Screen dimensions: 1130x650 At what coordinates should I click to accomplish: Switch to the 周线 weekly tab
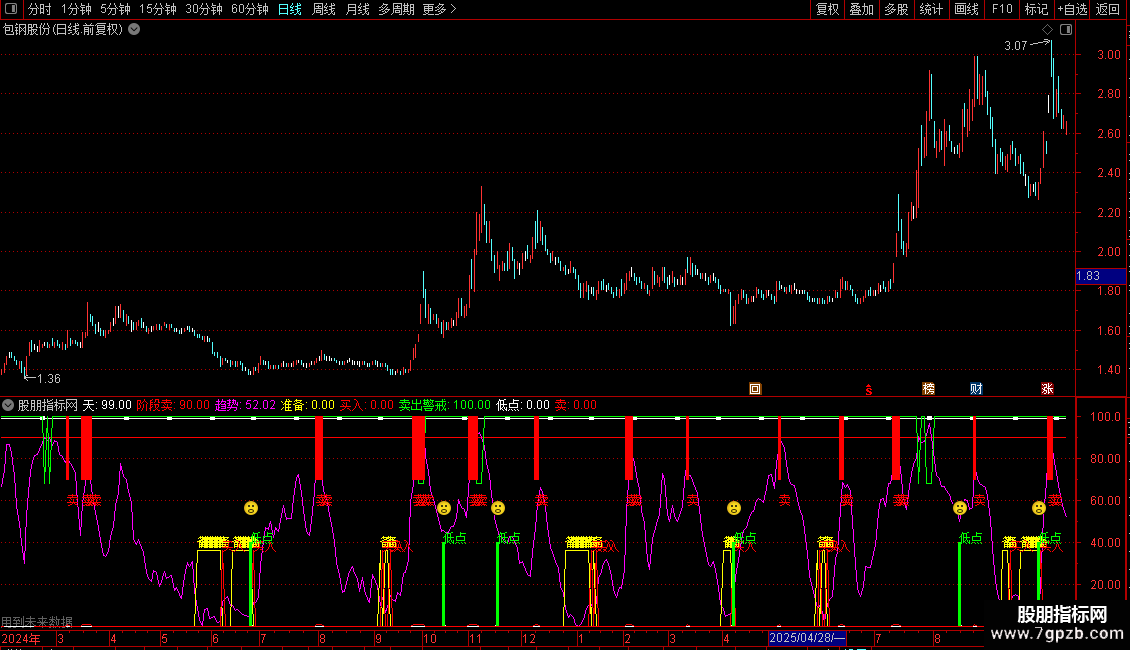324,9
